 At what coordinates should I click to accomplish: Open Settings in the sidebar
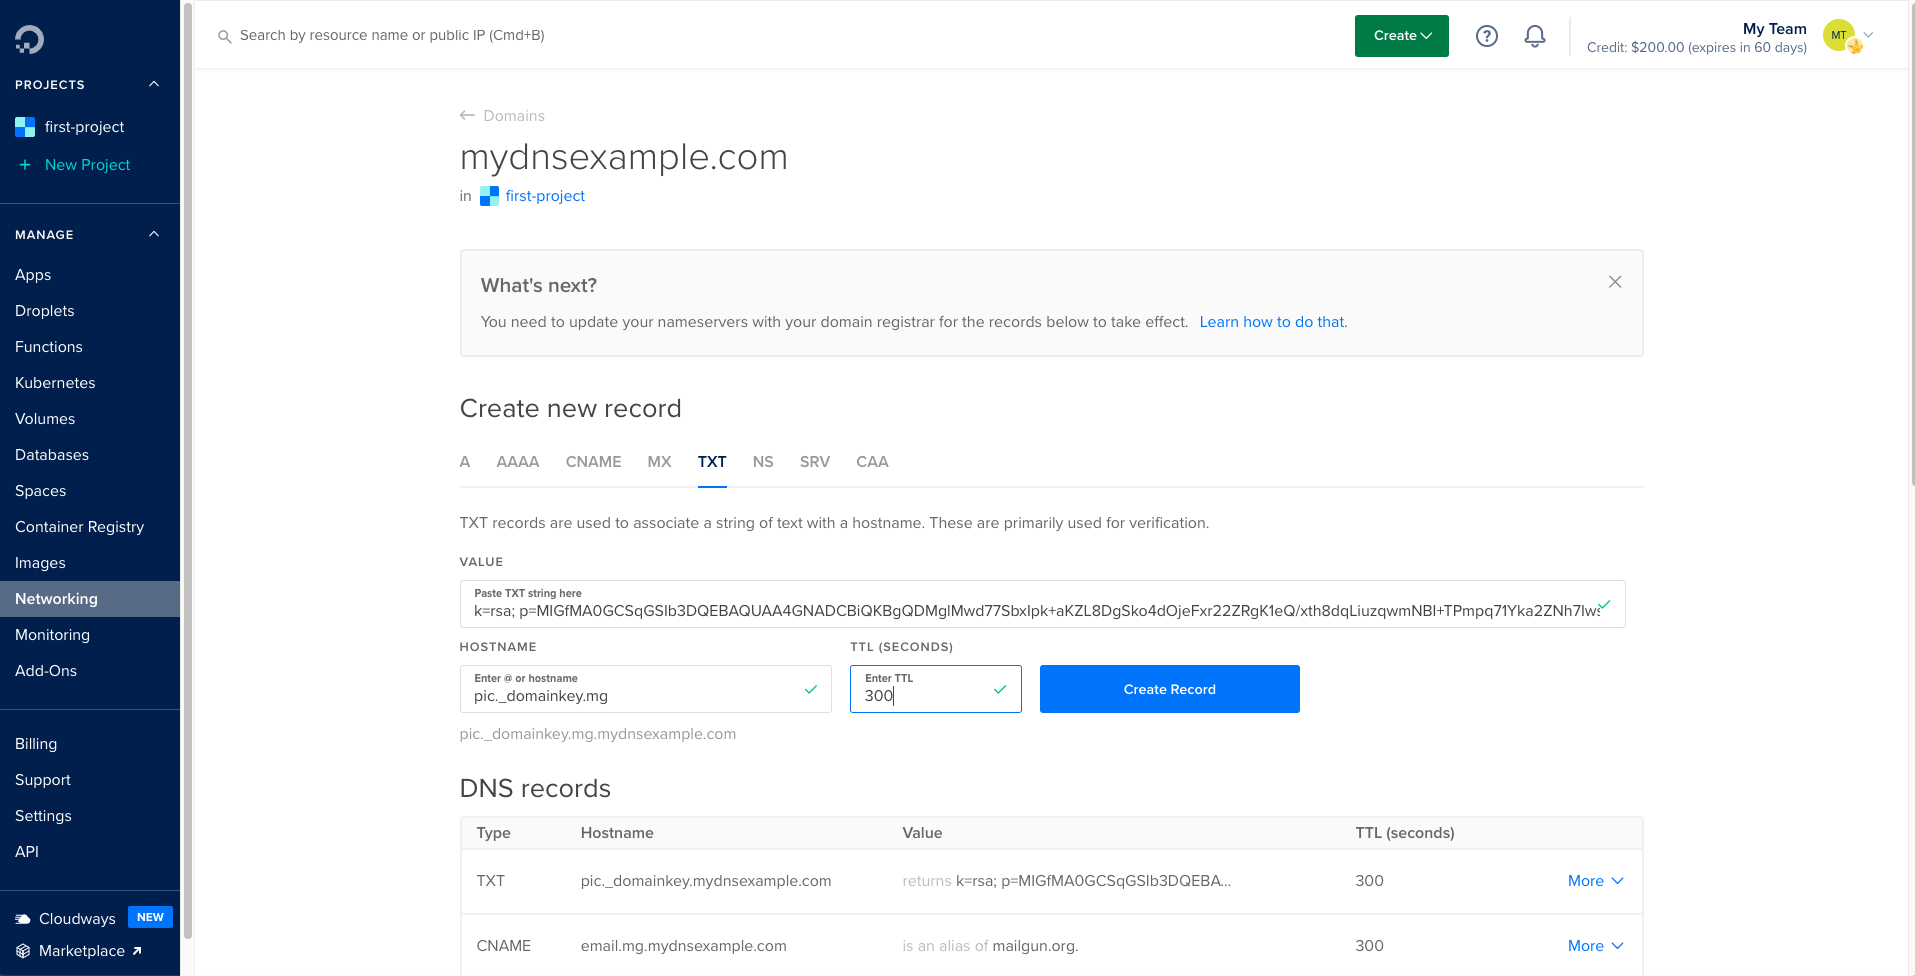point(43,816)
